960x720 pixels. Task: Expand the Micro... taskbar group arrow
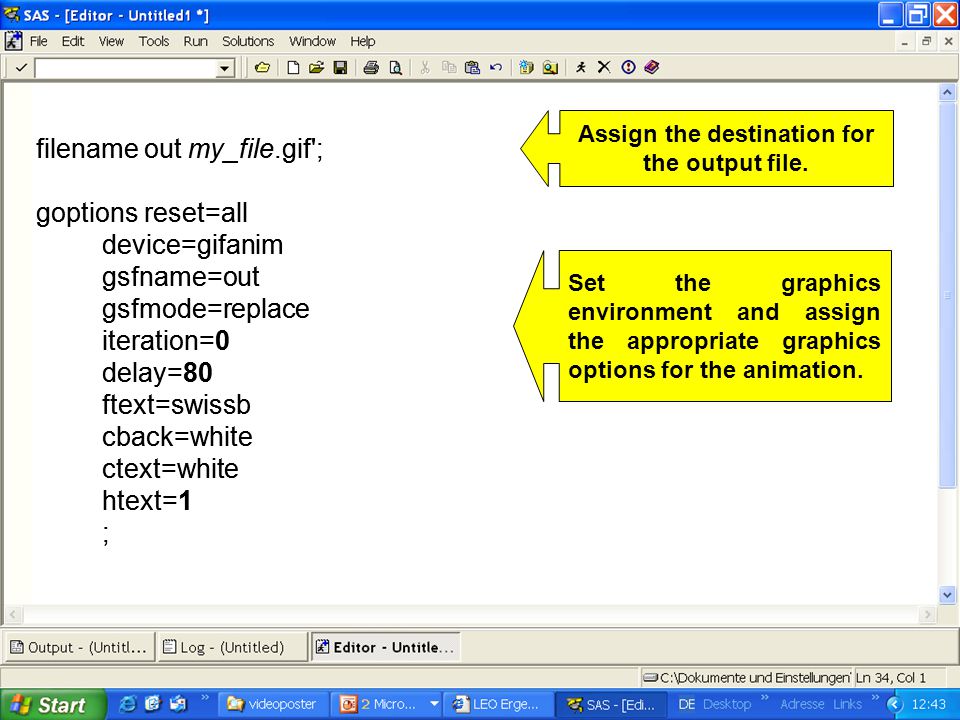pos(434,705)
